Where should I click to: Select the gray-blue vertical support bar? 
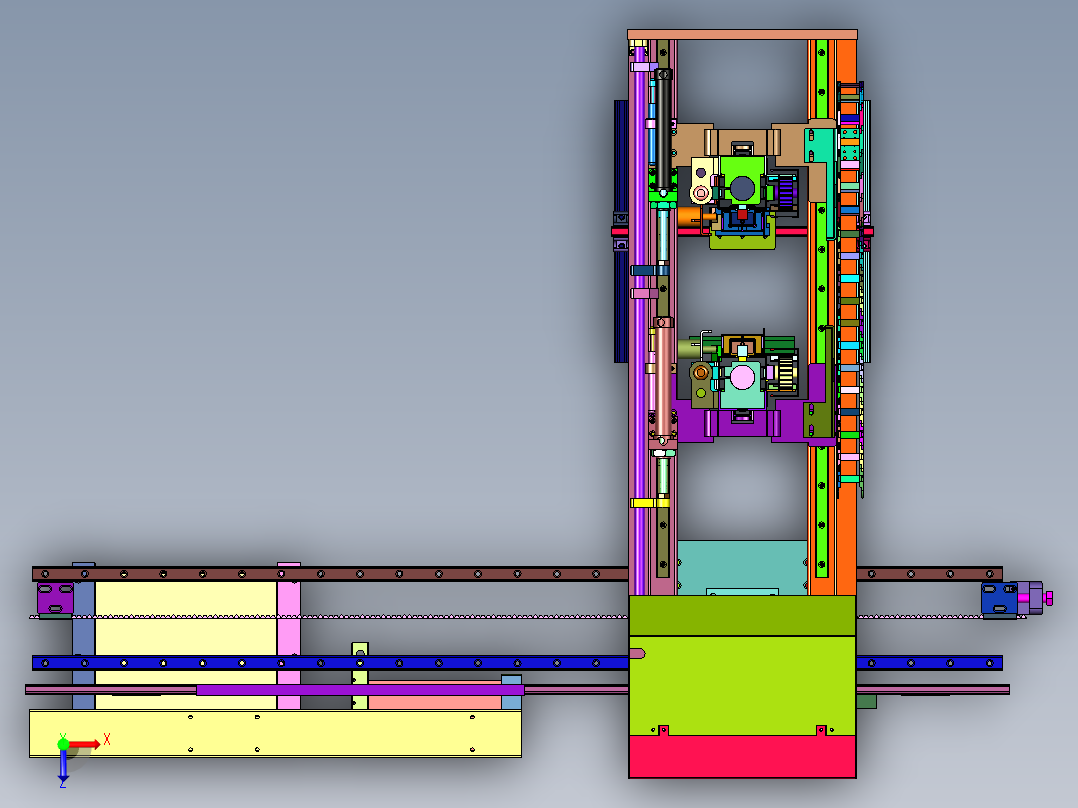[x=84, y=636]
